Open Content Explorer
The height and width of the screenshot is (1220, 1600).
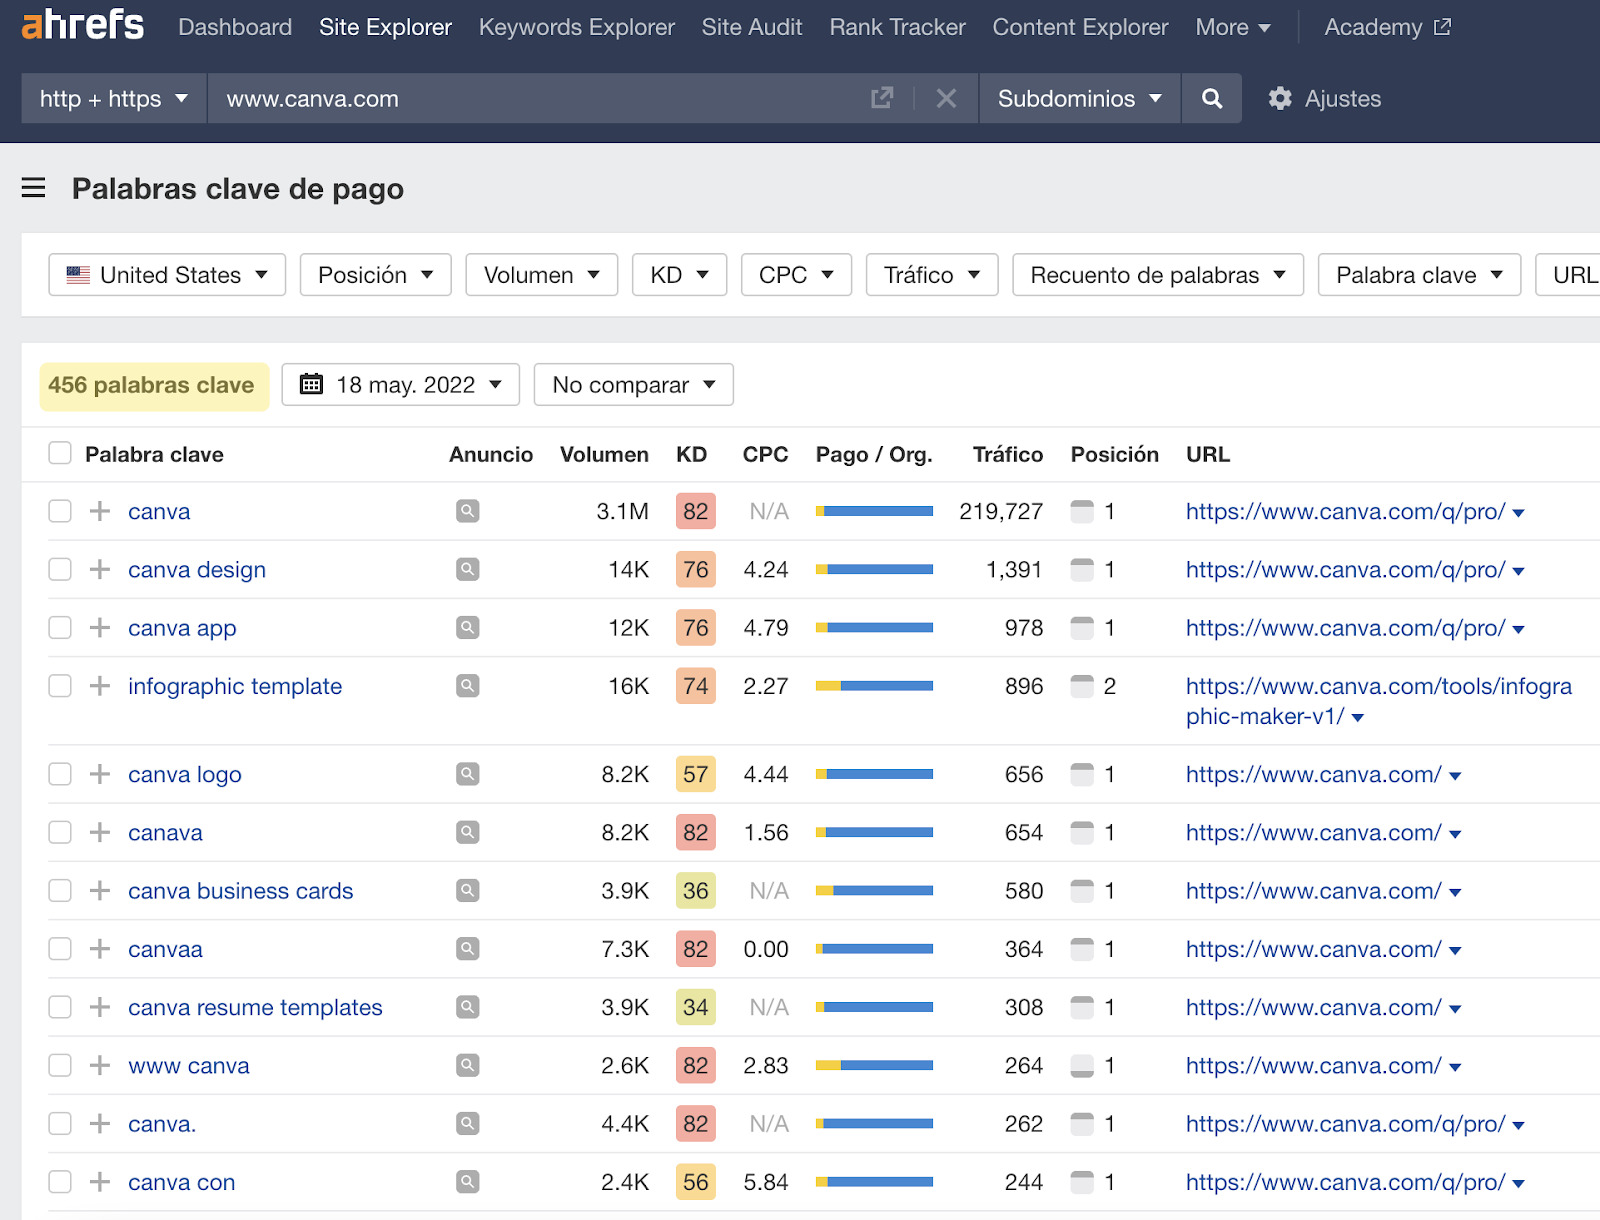tap(1080, 27)
